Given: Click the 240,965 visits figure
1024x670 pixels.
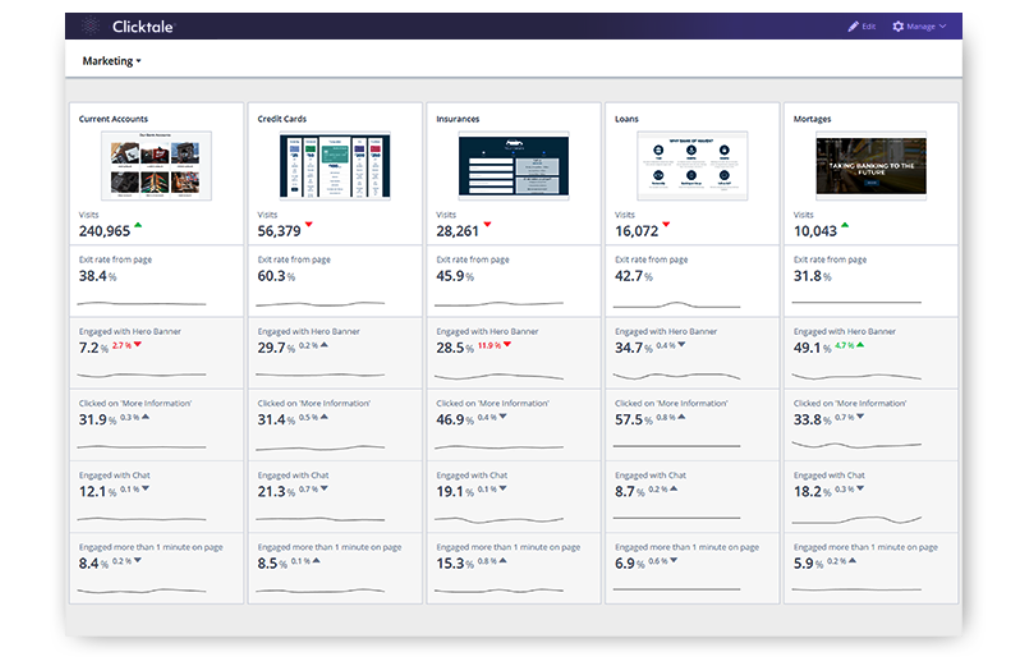Looking at the screenshot, I should pos(104,231).
